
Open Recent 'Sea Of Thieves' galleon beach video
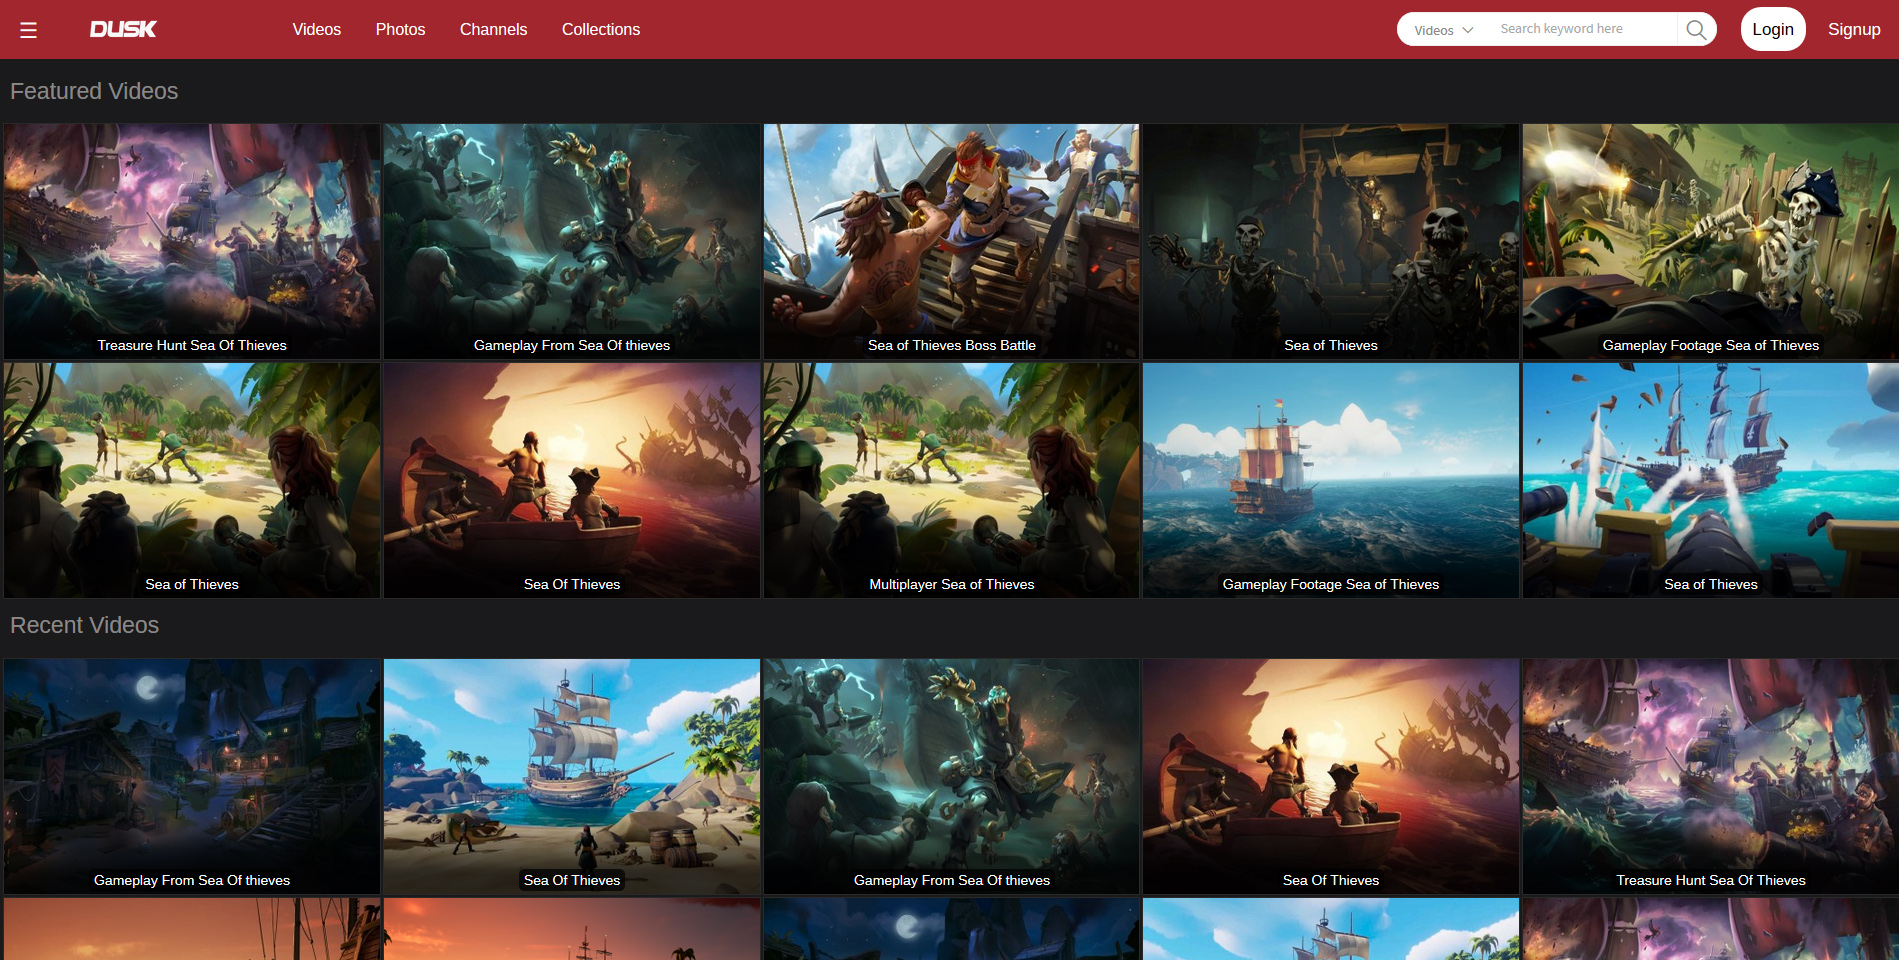(572, 776)
